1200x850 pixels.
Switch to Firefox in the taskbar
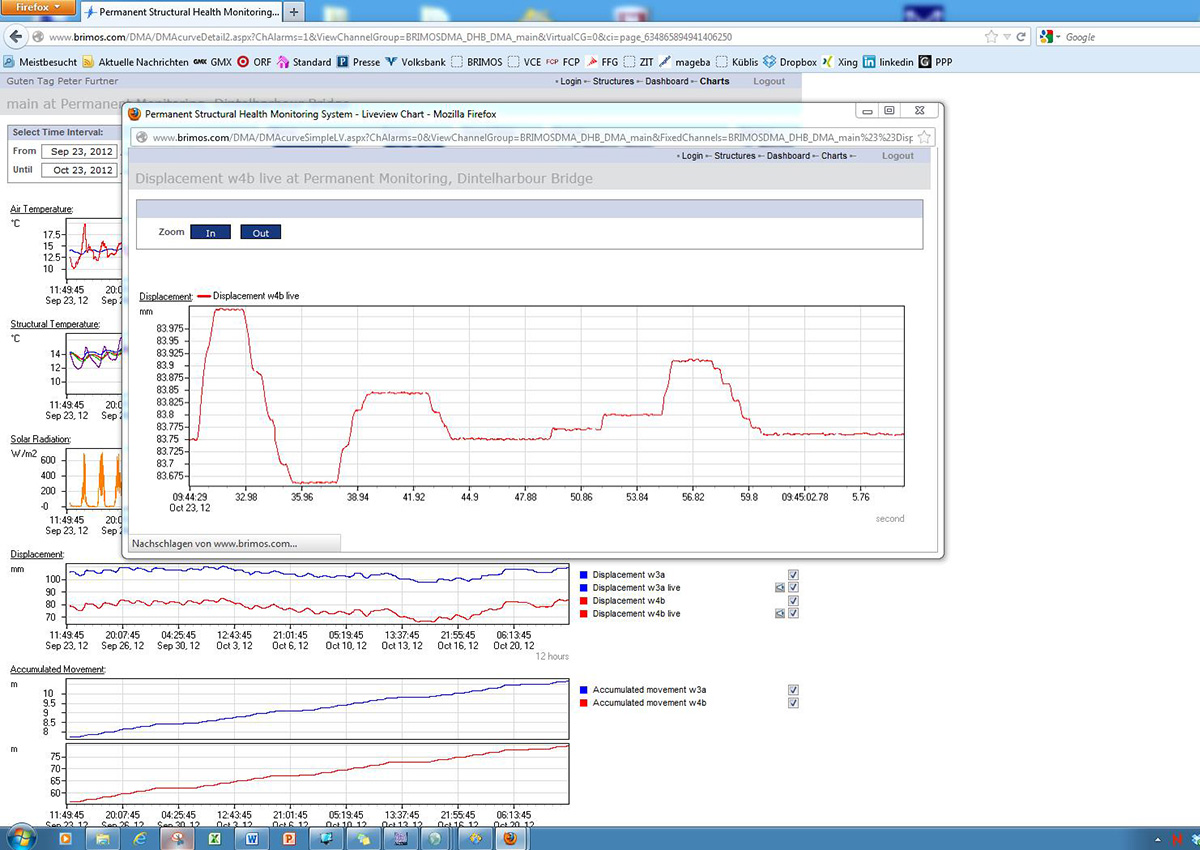[x=510, y=838]
